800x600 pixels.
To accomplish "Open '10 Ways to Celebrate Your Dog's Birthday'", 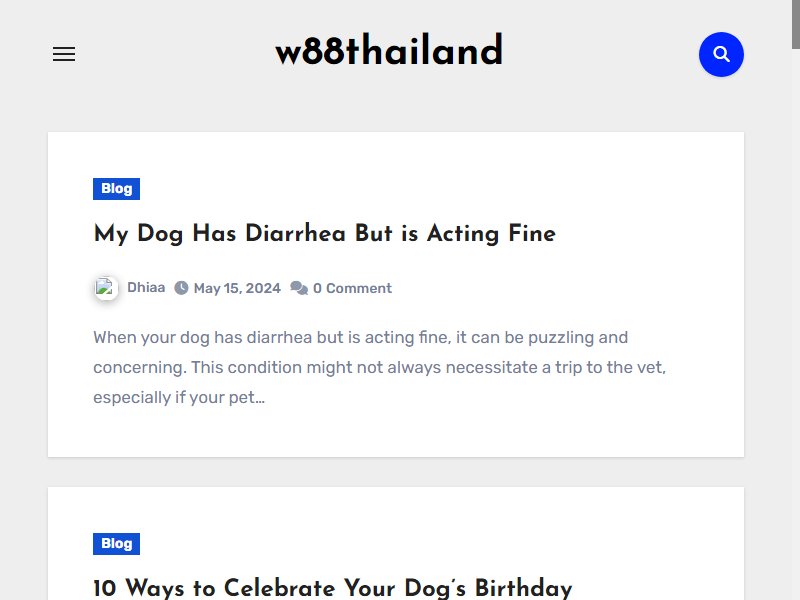I will 333,588.
